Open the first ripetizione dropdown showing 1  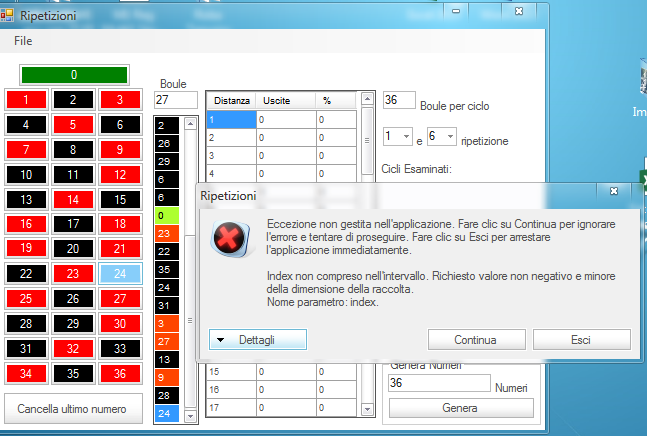pos(398,136)
